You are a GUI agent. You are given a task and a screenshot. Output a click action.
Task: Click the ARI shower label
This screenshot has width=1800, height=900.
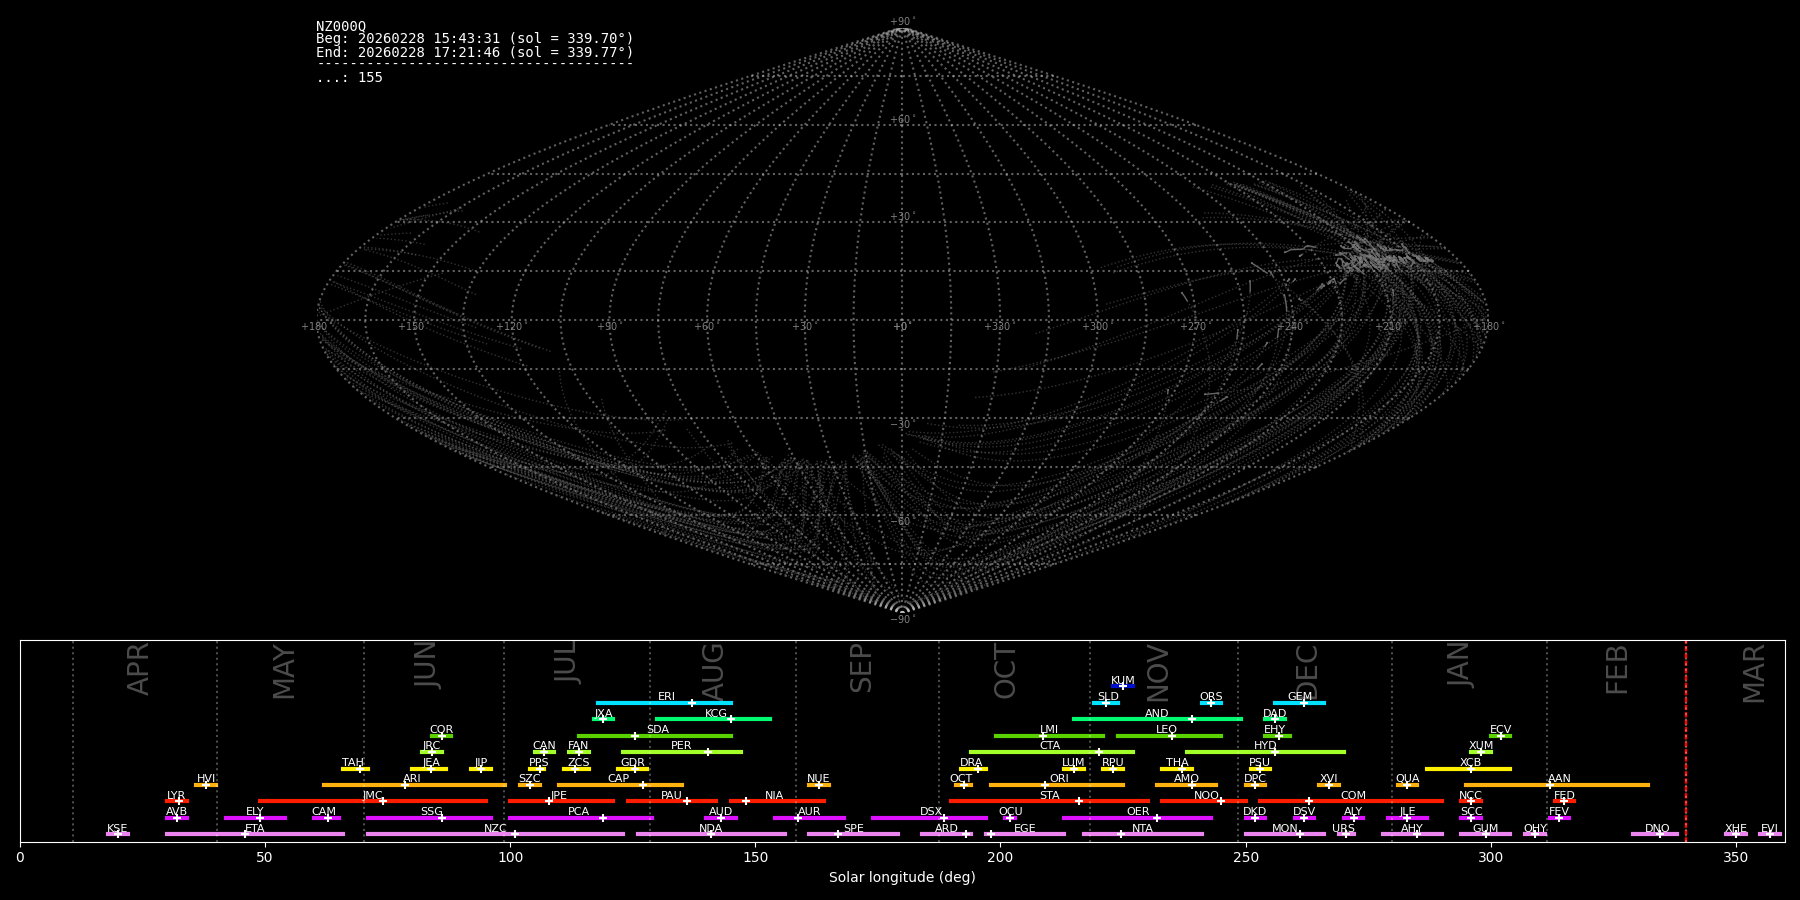click(x=412, y=779)
